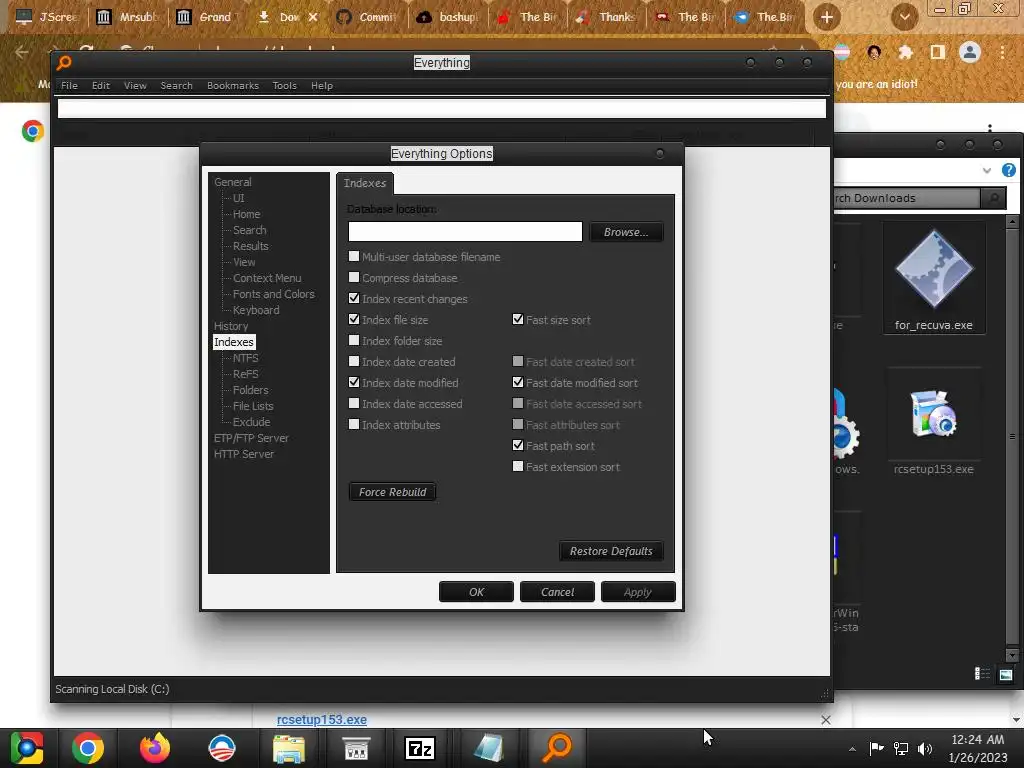Open Chrome profile avatar icon
The height and width of the screenshot is (768, 1024).
[970, 52]
